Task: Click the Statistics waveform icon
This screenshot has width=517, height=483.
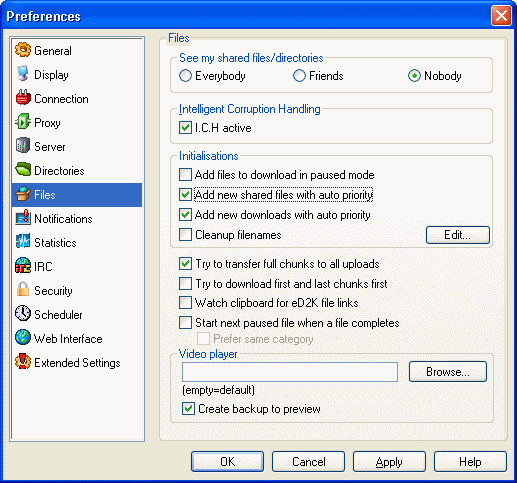Action: tap(23, 242)
